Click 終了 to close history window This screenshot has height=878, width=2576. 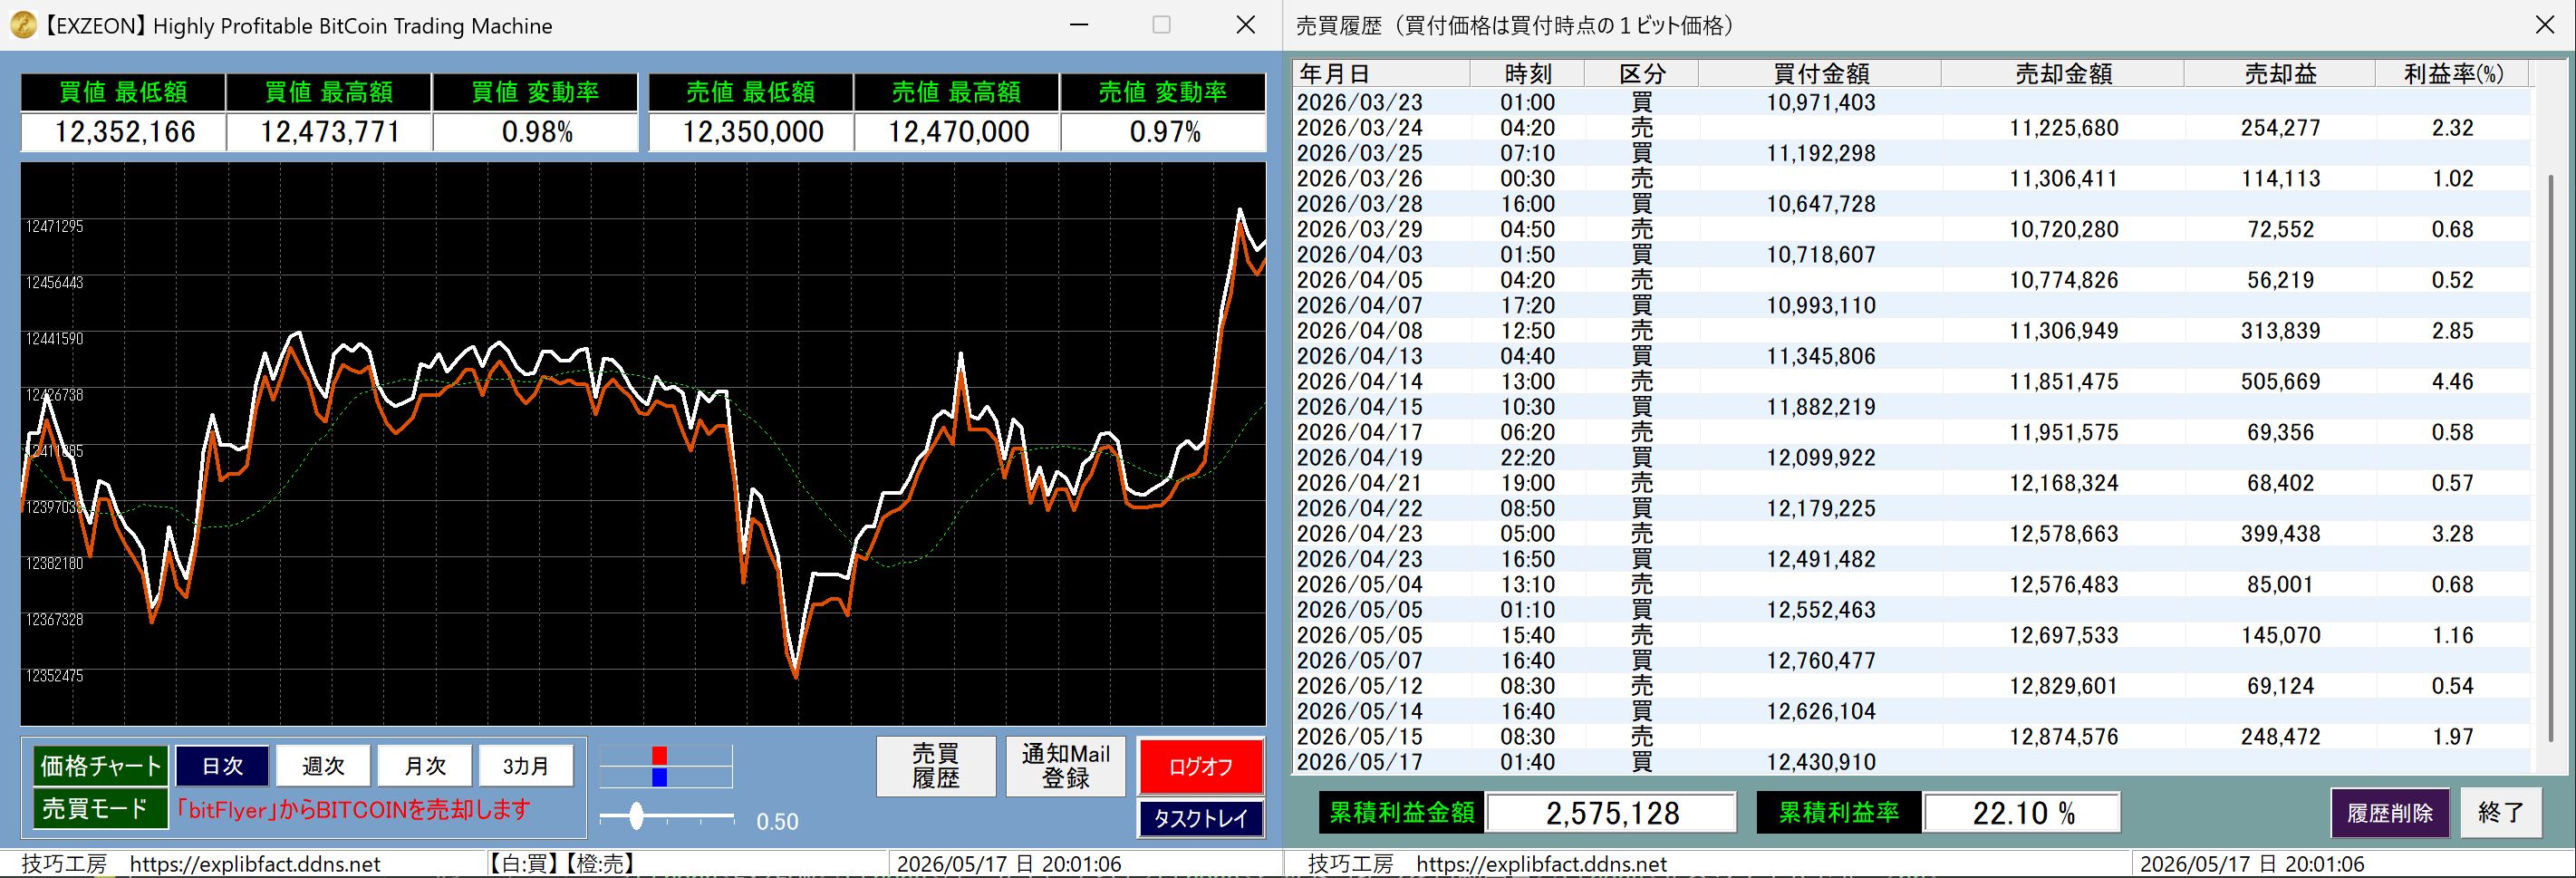click(2502, 812)
